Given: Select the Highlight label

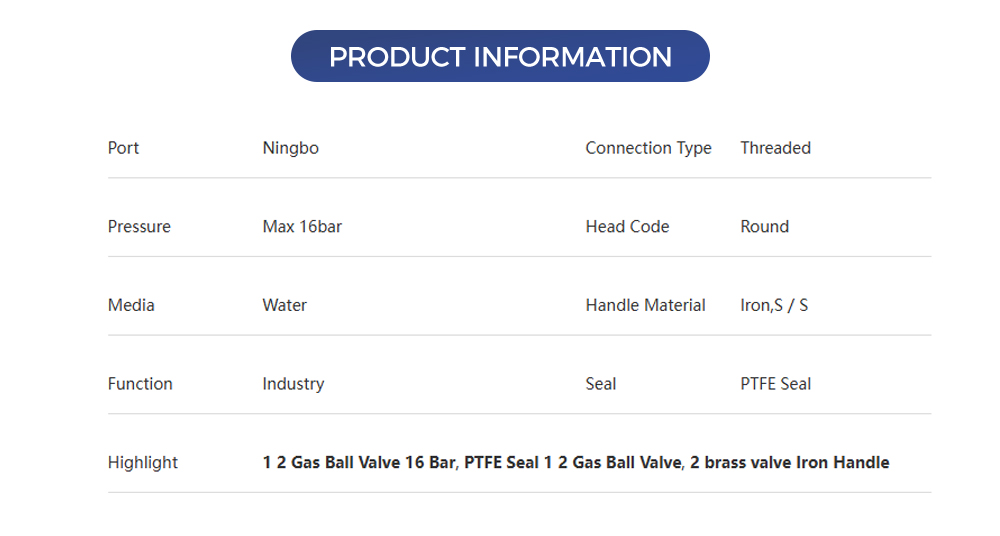Looking at the screenshot, I should click(143, 463).
